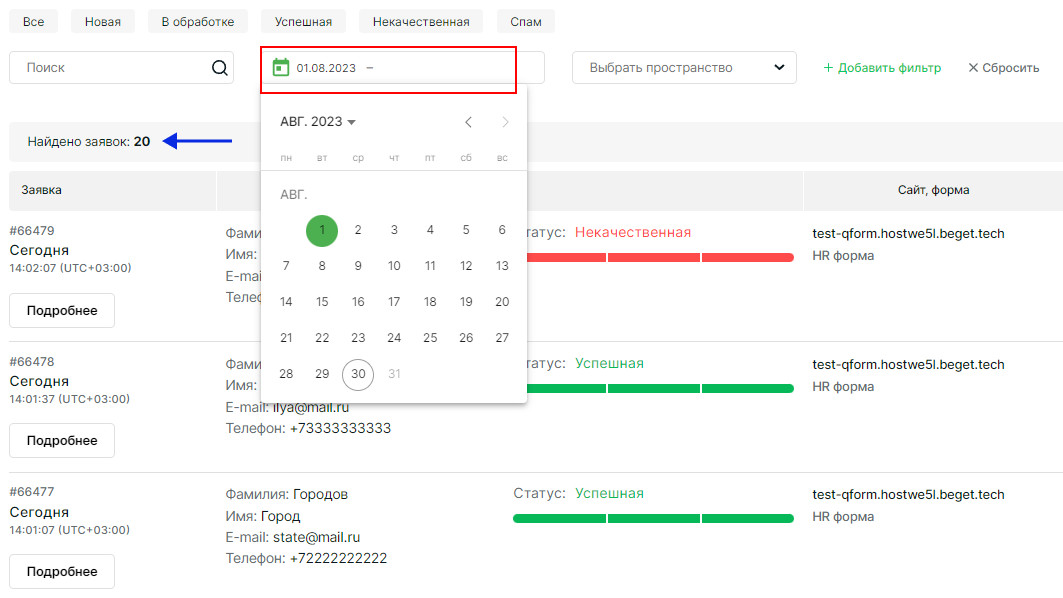
Task: Open Подробнее for request #66477
Action: (62, 571)
